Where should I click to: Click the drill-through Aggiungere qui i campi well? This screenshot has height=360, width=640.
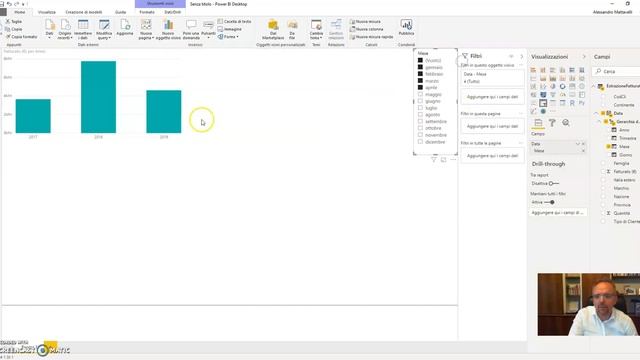point(558,213)
